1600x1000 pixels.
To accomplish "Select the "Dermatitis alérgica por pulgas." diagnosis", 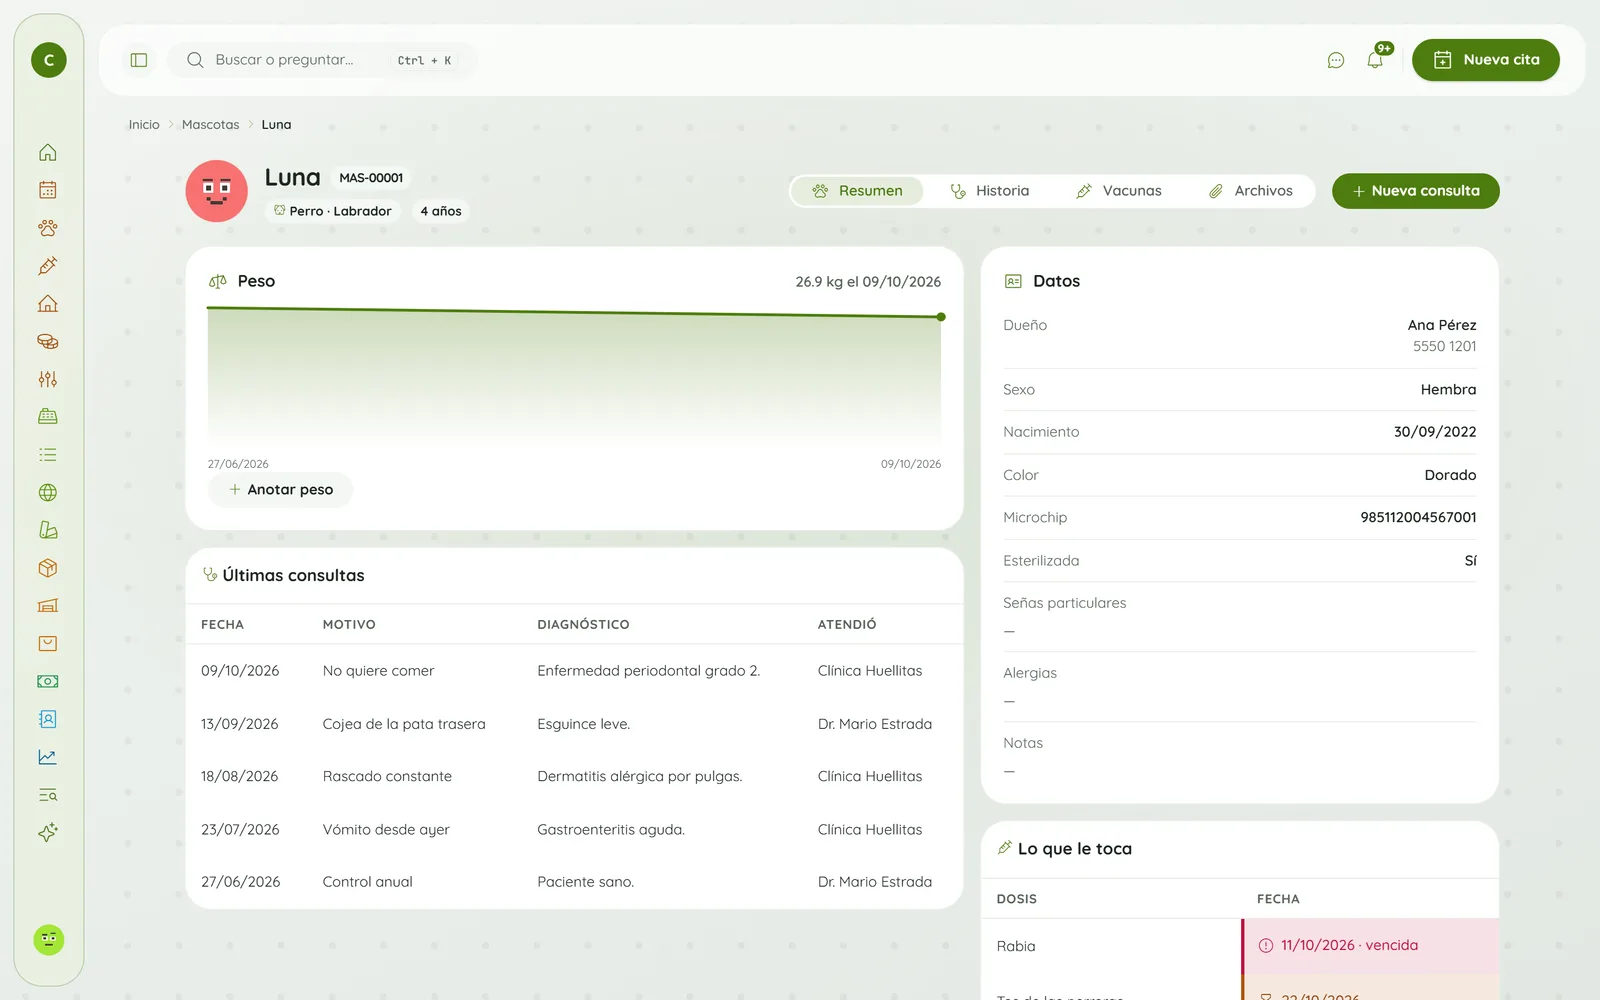I will 640,776.
